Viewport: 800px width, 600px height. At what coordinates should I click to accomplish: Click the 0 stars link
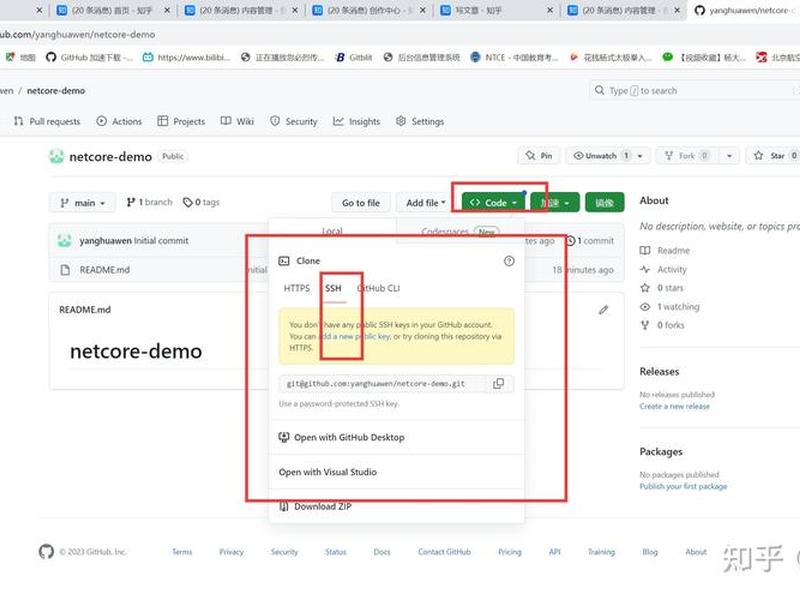pyautogui.click(x=662, y=288)
